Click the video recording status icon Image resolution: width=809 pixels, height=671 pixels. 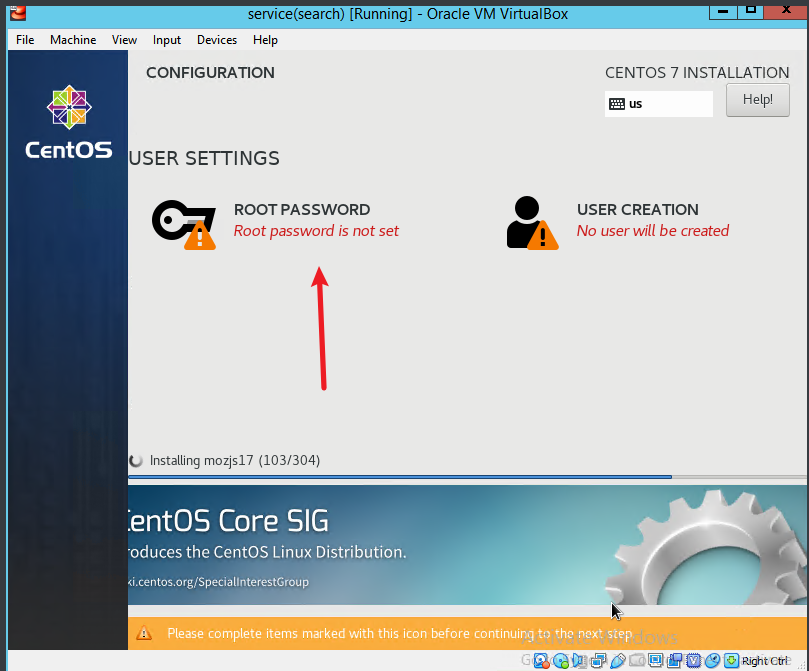click(674, 661)
